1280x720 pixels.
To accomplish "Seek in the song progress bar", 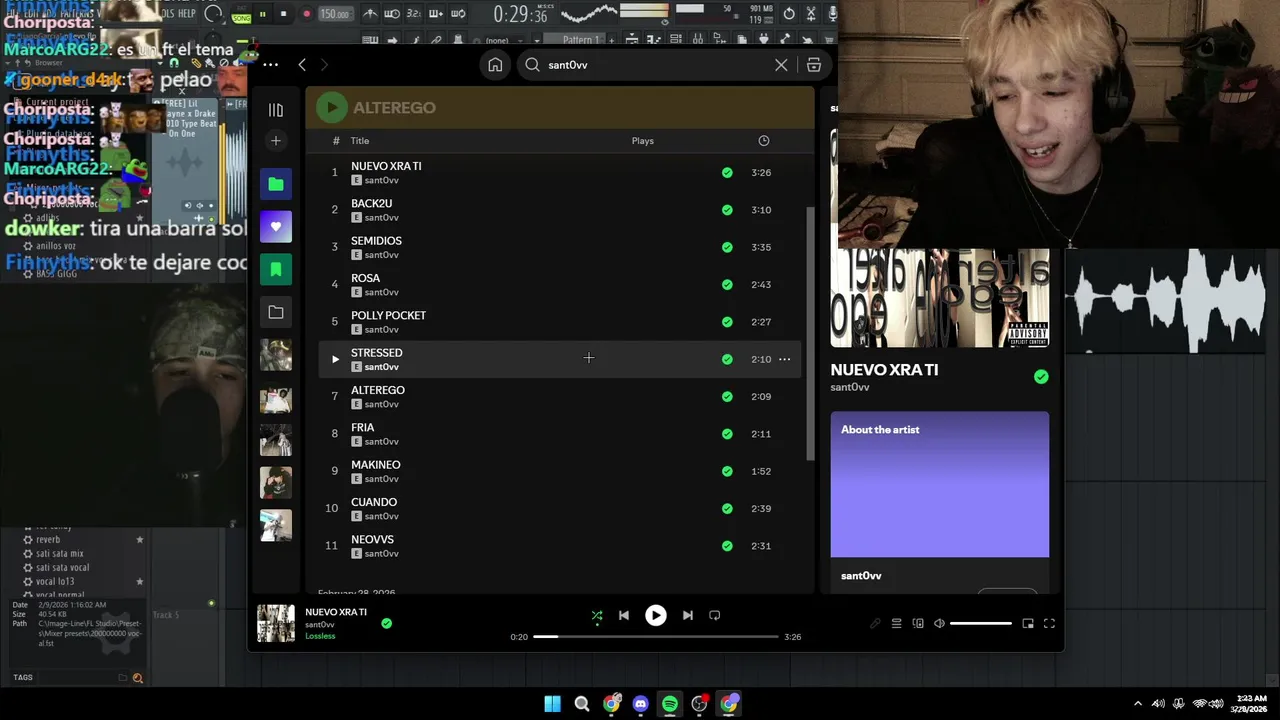I will pos(655,637).
